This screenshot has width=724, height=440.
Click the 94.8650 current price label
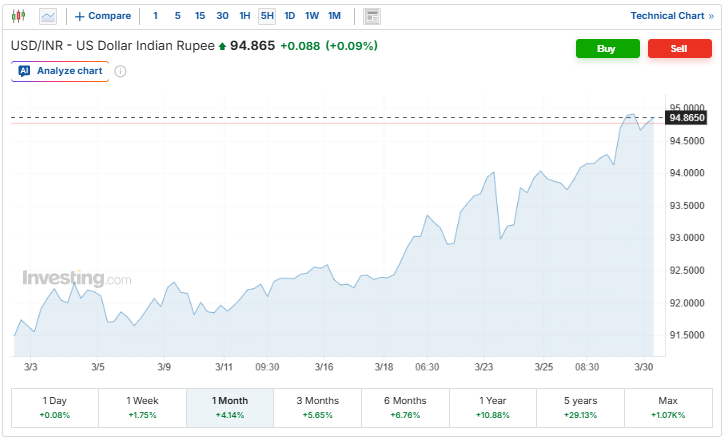687,118
